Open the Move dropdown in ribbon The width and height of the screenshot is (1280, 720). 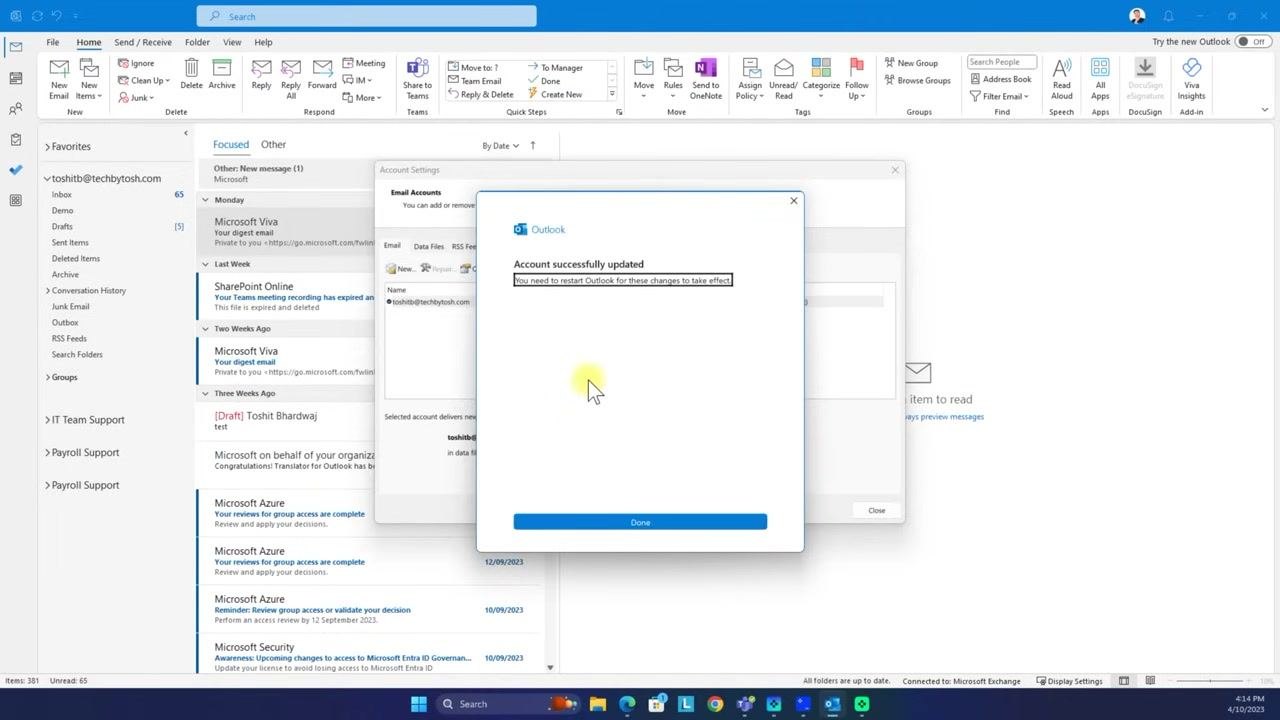click(x=644, y=79)
